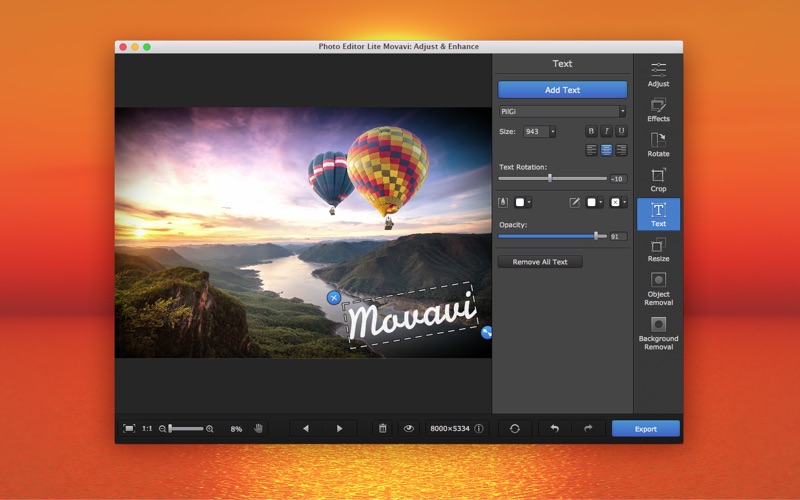Viewport: 800px width, 500px height.
Task: Click the 8000×5334 image dimensions text
Action: pos(449,429)
